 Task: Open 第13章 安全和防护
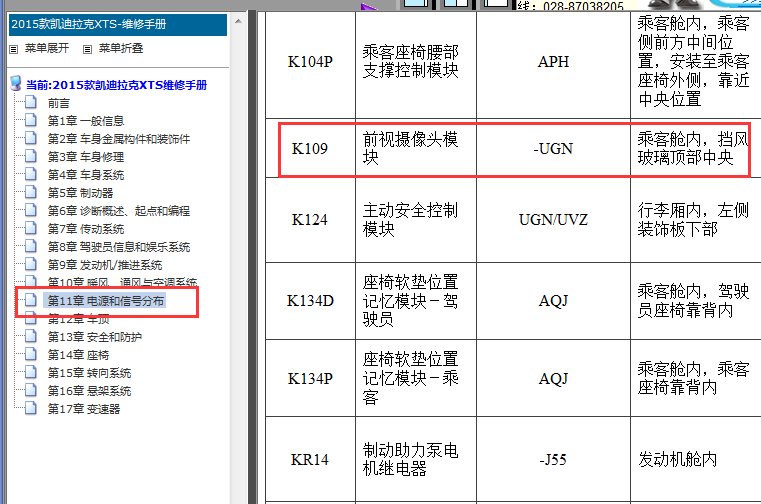95,337
